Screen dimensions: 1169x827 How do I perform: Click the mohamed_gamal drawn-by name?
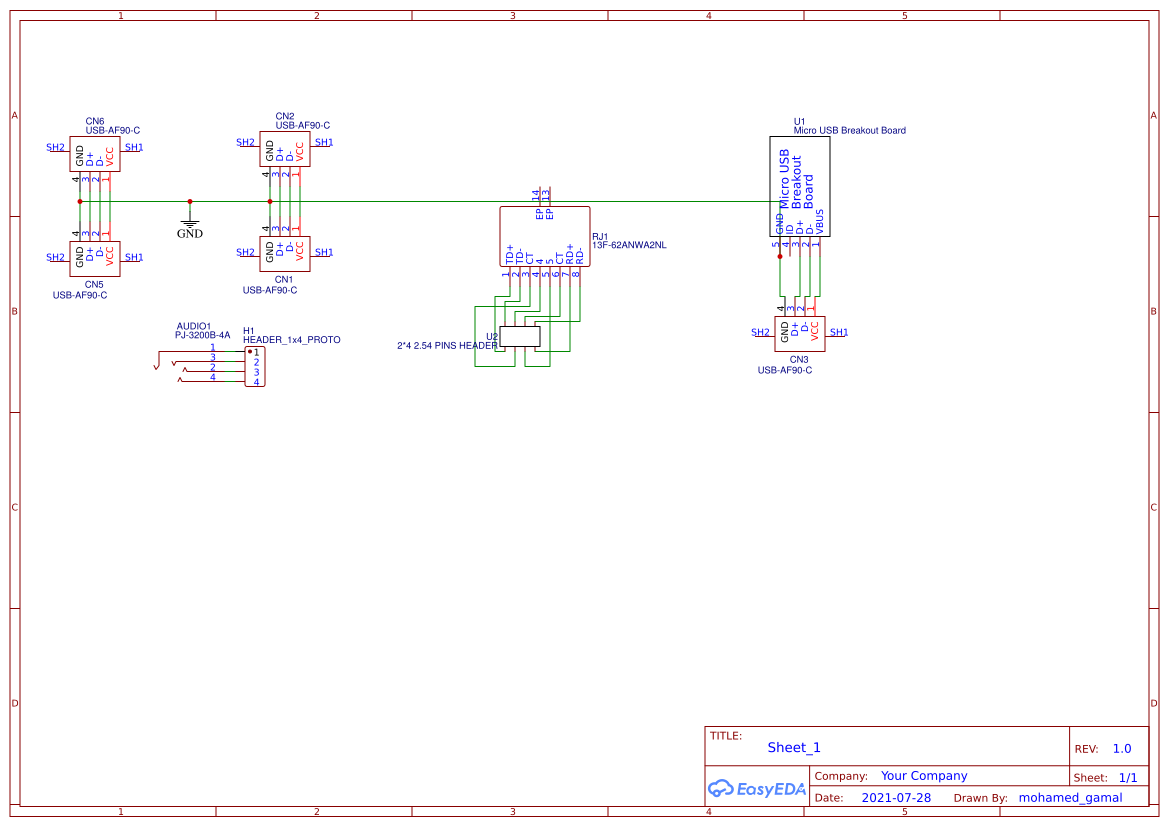(x=1070, y=797)
